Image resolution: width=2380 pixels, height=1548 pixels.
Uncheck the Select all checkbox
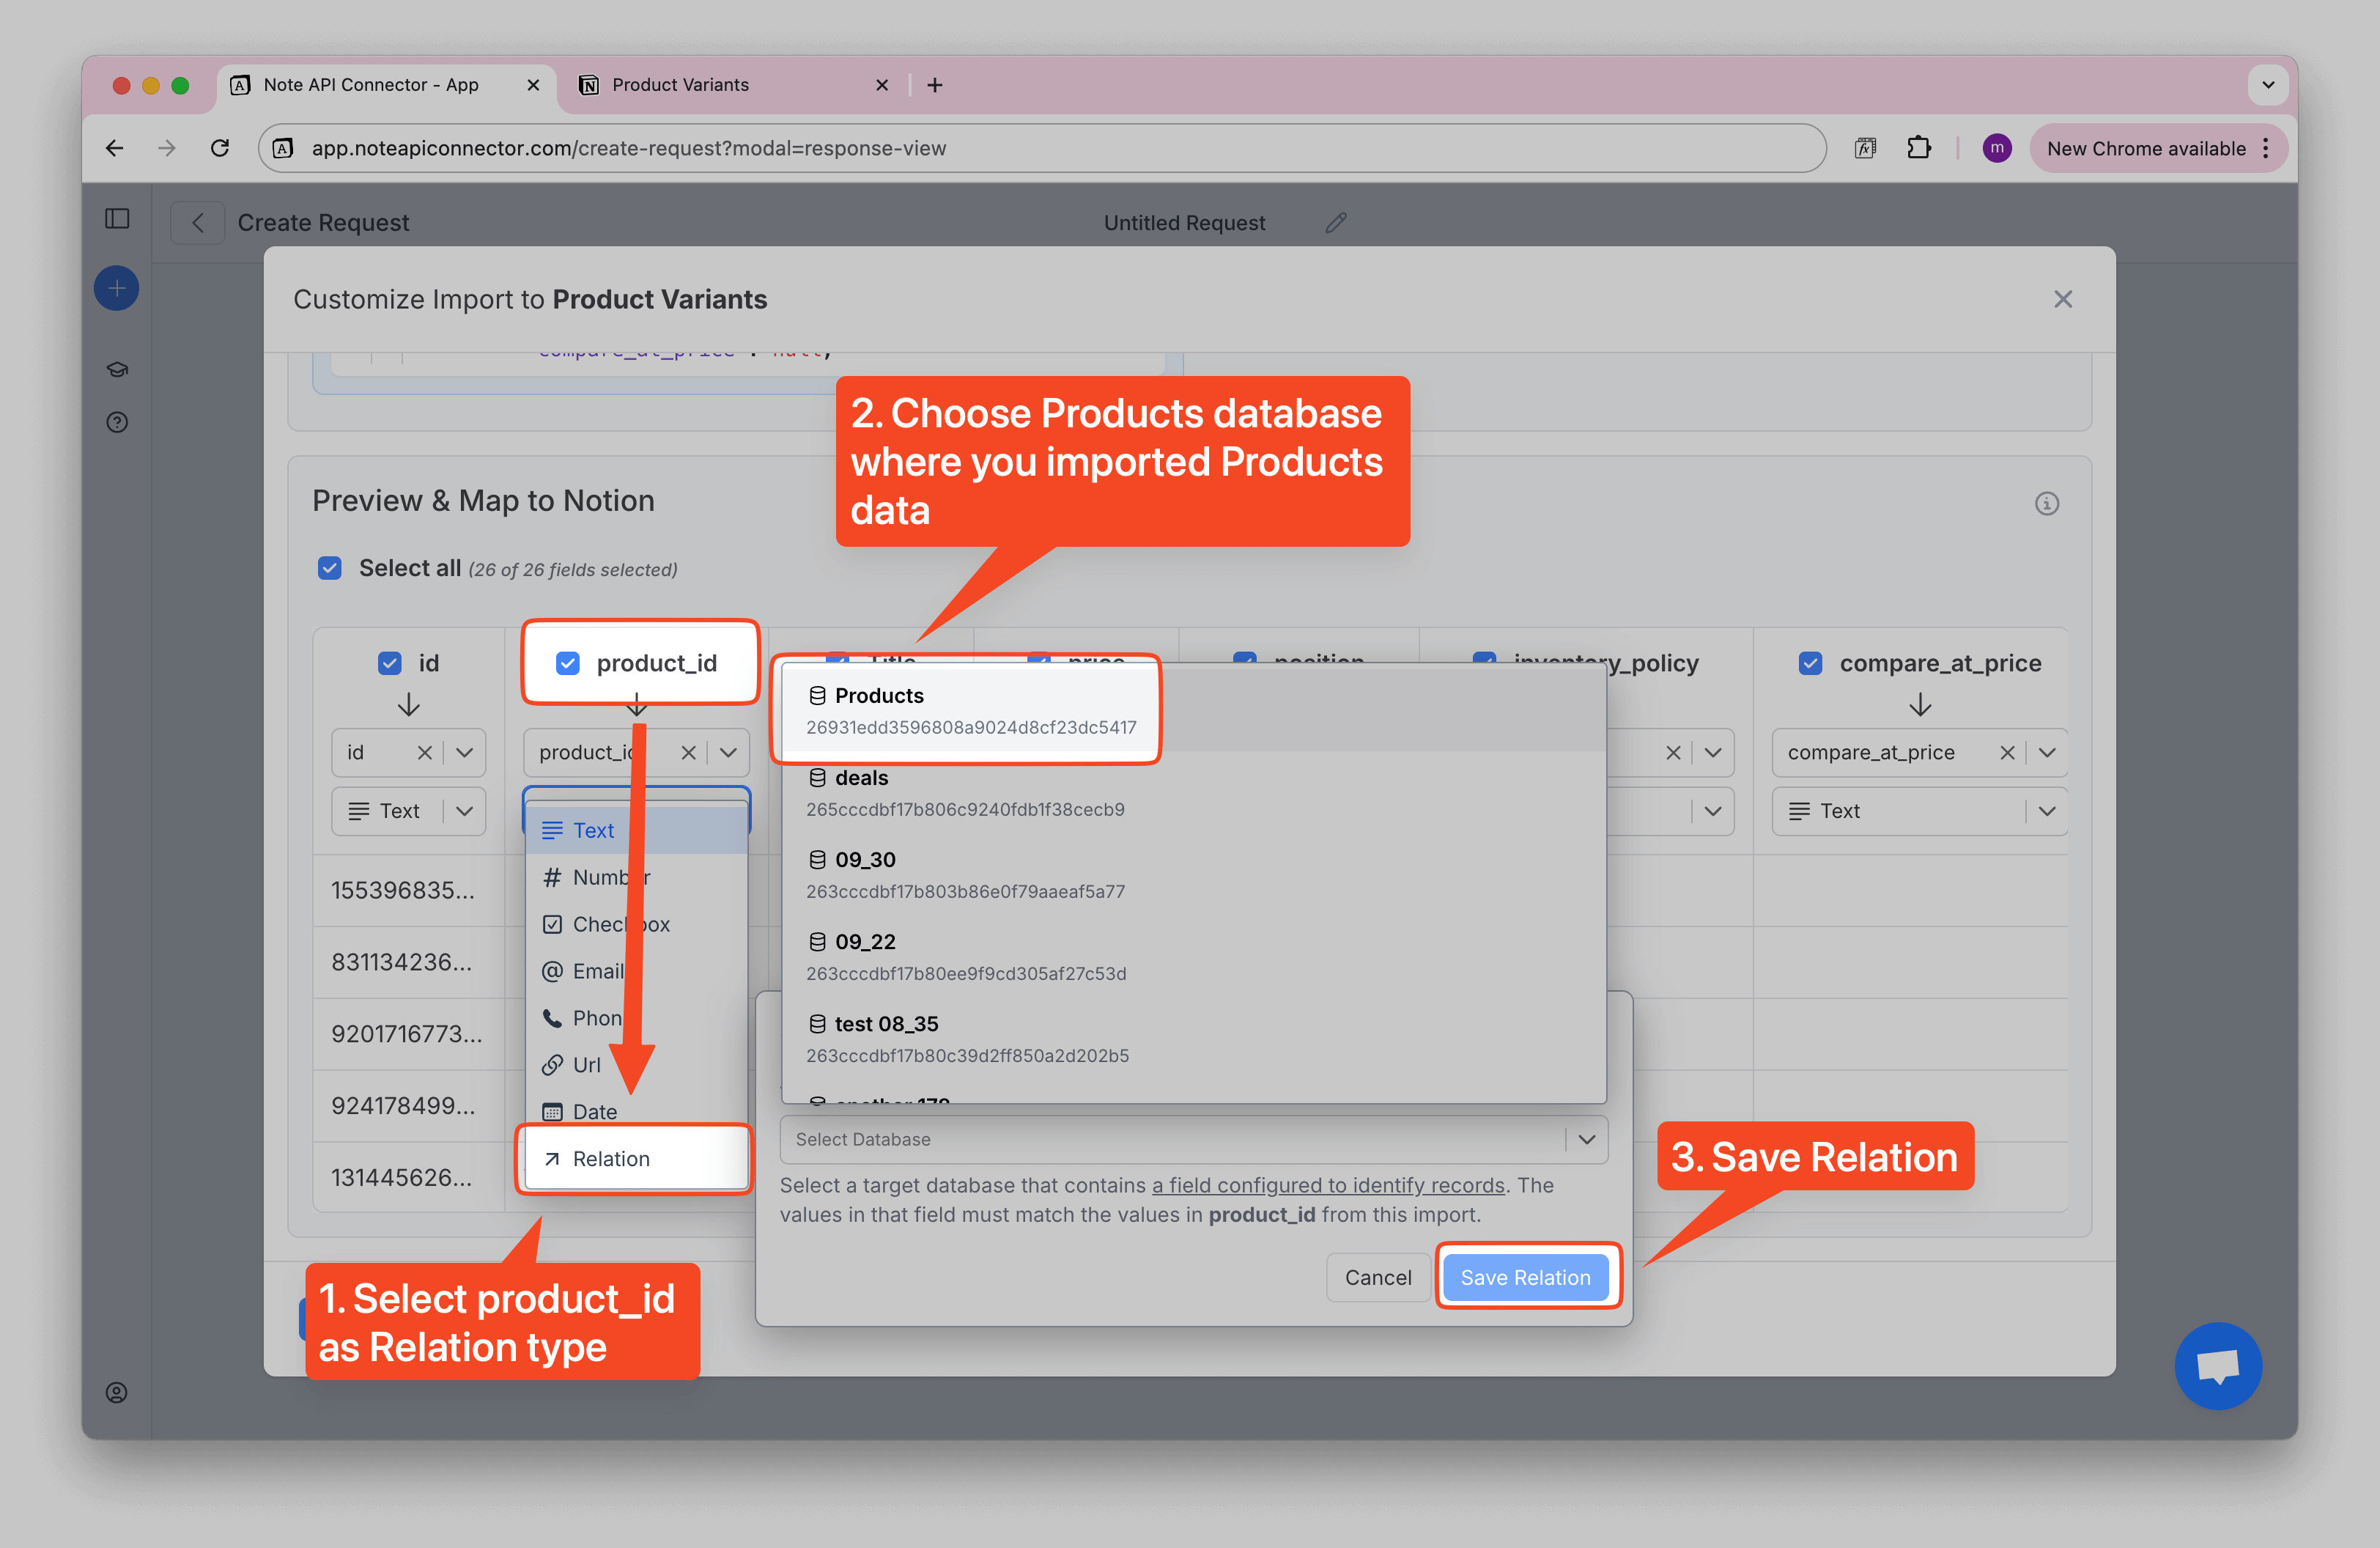(330, 568)
